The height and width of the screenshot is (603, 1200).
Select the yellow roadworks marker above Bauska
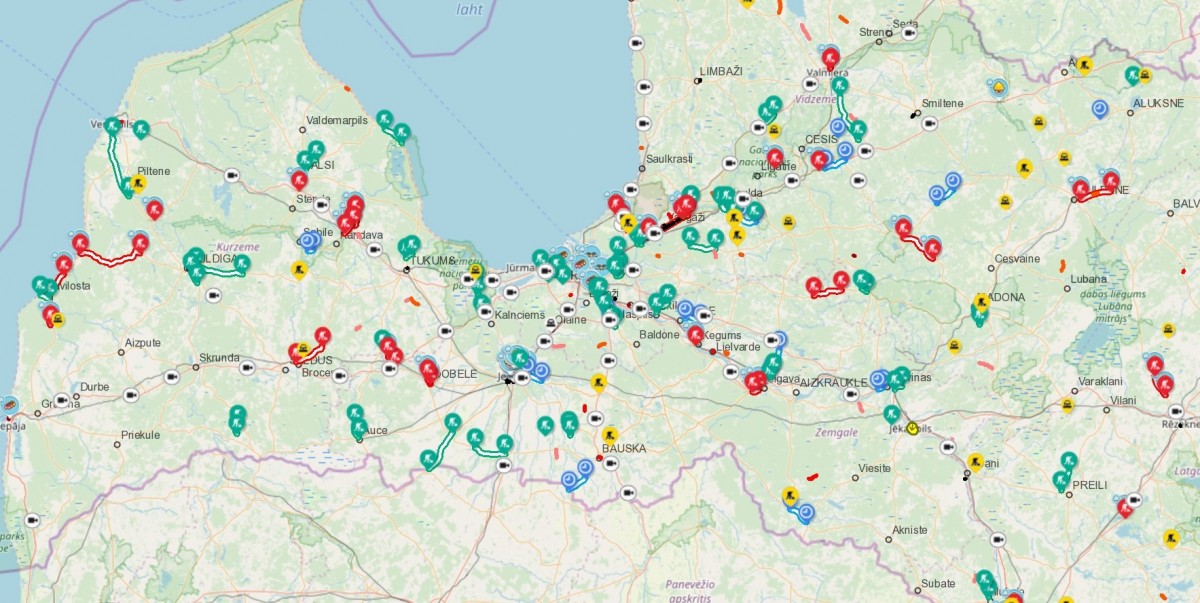pyautogui.click(x=599, y=381)
